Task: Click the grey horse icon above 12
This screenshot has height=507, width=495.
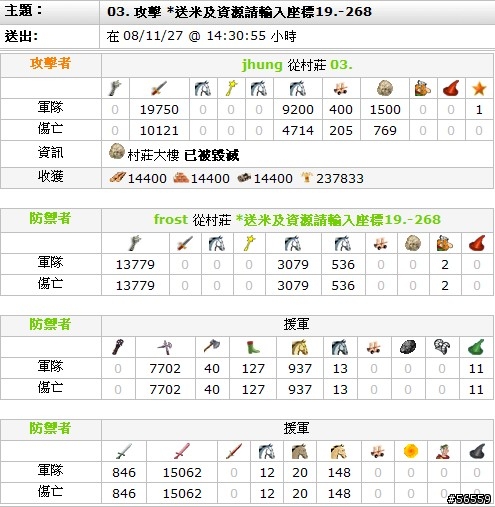Action: [x=267, y=451]
